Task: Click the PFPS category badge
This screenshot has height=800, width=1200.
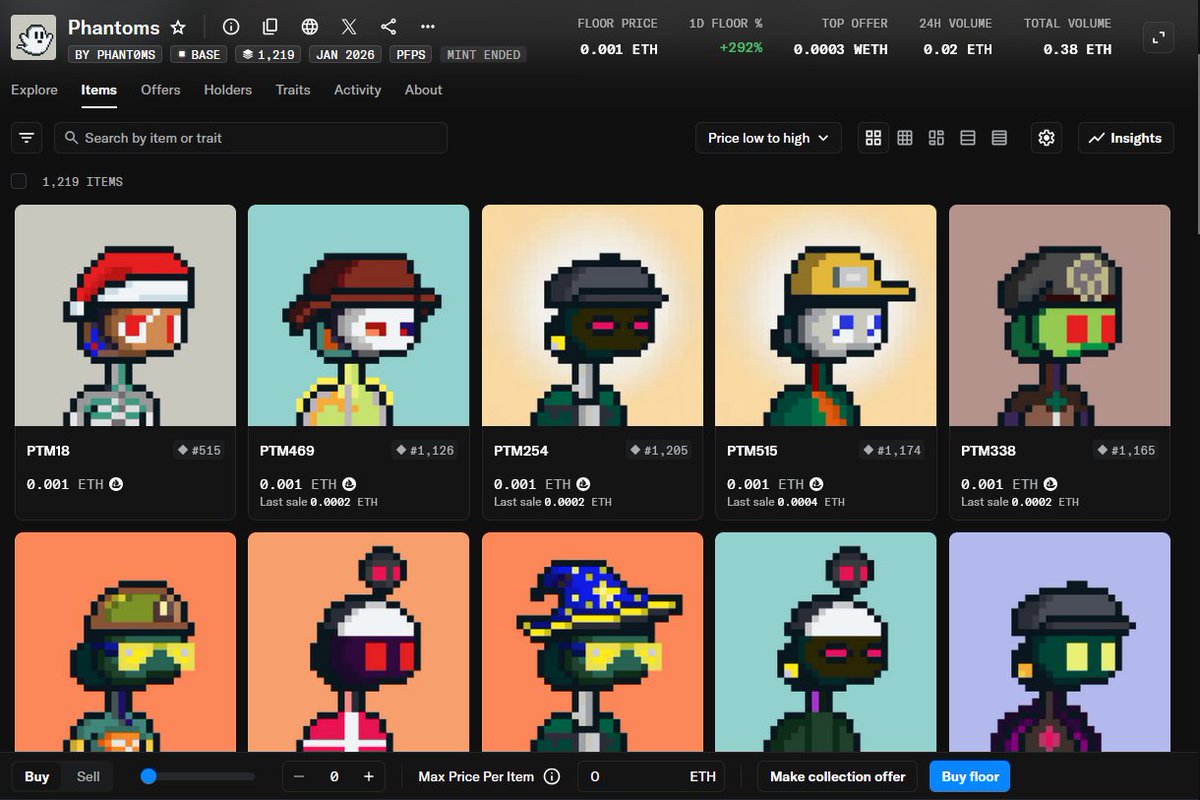Action: (x=410, y=54)
